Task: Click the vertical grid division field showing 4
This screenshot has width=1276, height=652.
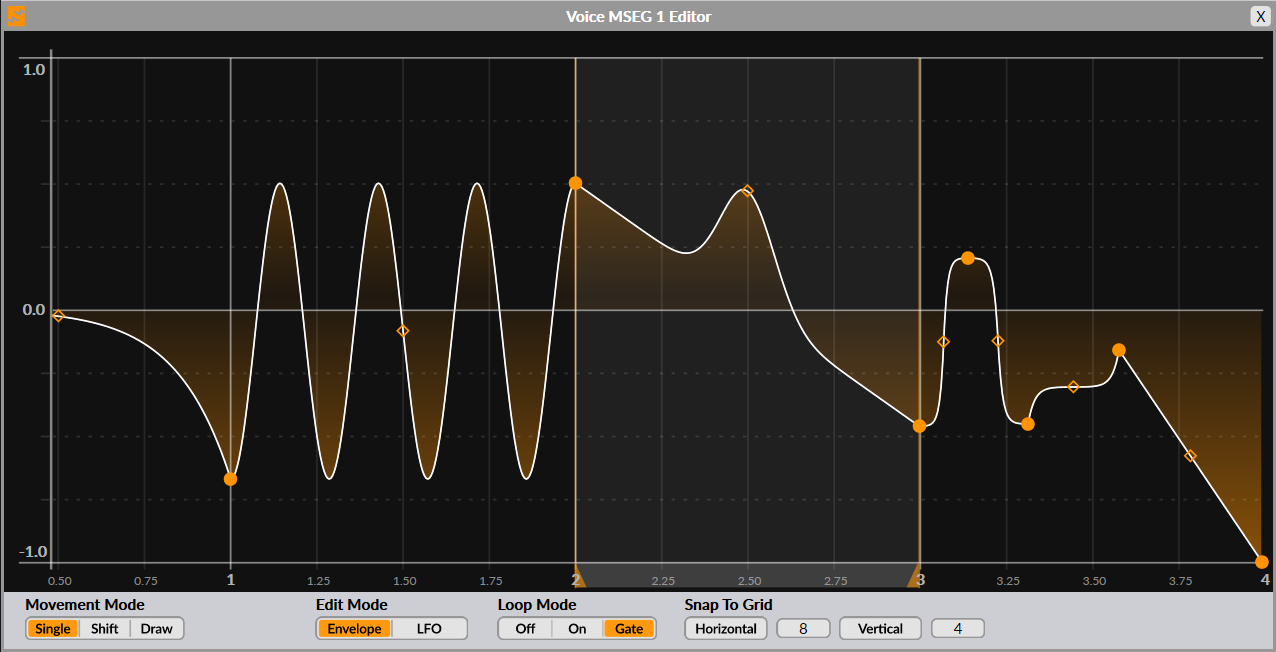Action: pyautogui.click(x=957, y=628)
